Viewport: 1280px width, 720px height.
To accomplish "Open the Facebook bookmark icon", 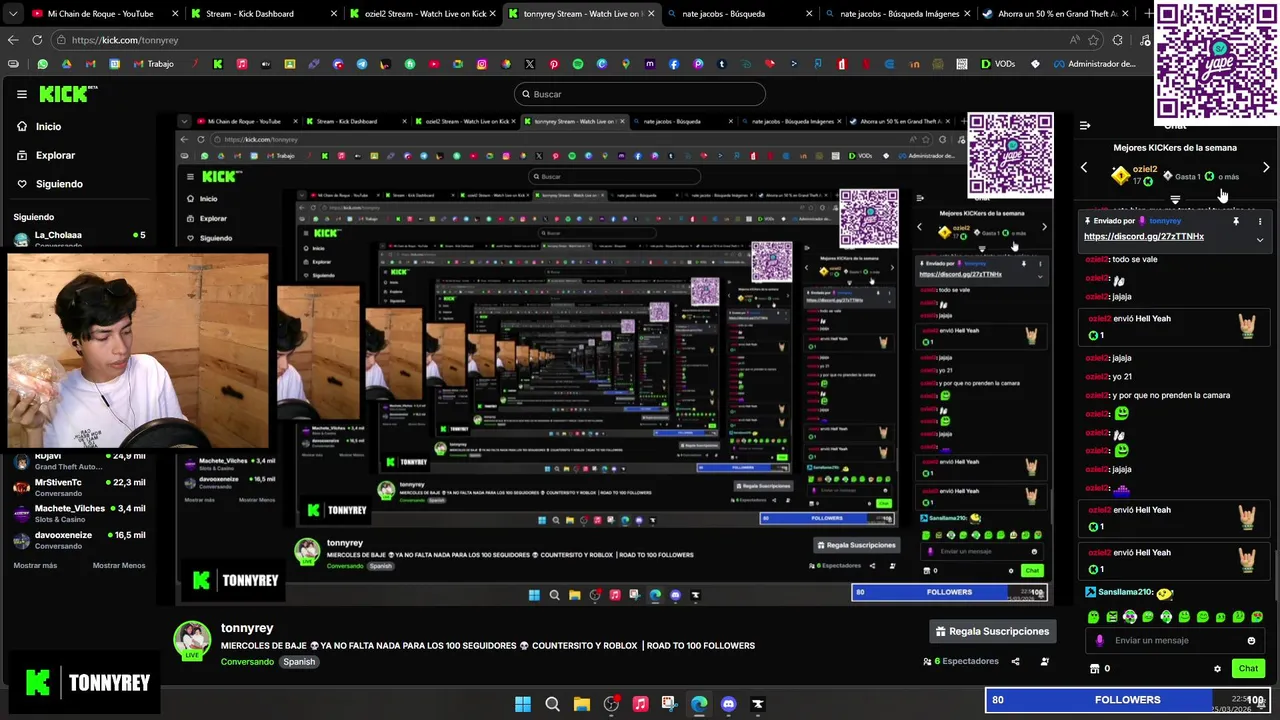I will (x=674, y=64).
